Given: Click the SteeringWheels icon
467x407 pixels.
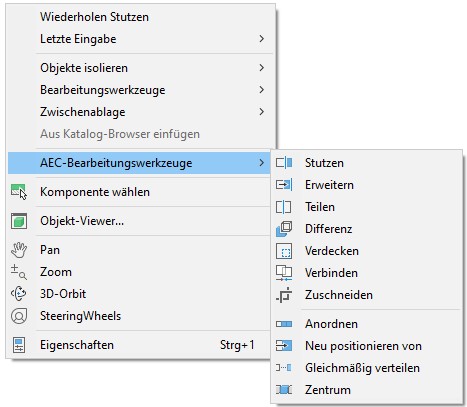Looking at the screenshot, I should (x=19, y=316).
